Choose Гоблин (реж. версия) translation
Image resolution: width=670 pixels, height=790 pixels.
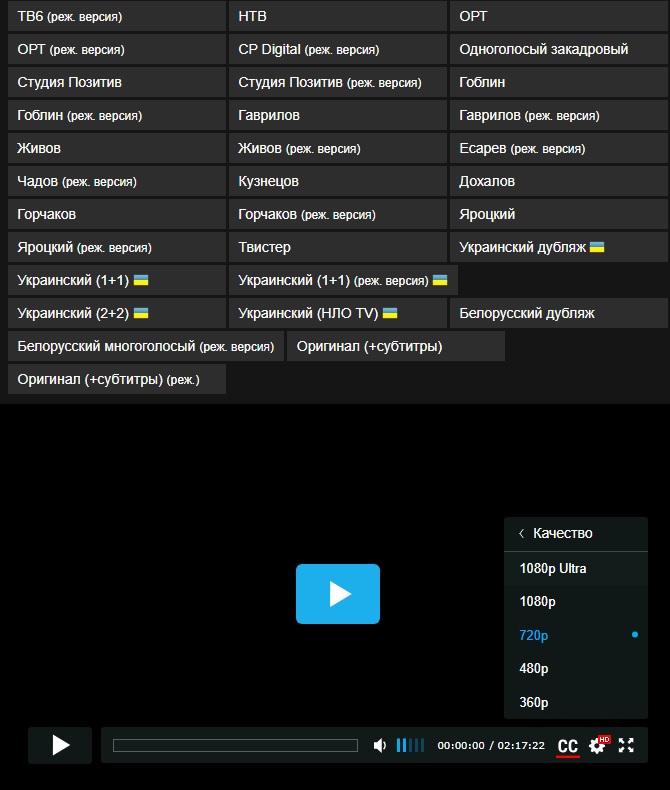[117, 115]
